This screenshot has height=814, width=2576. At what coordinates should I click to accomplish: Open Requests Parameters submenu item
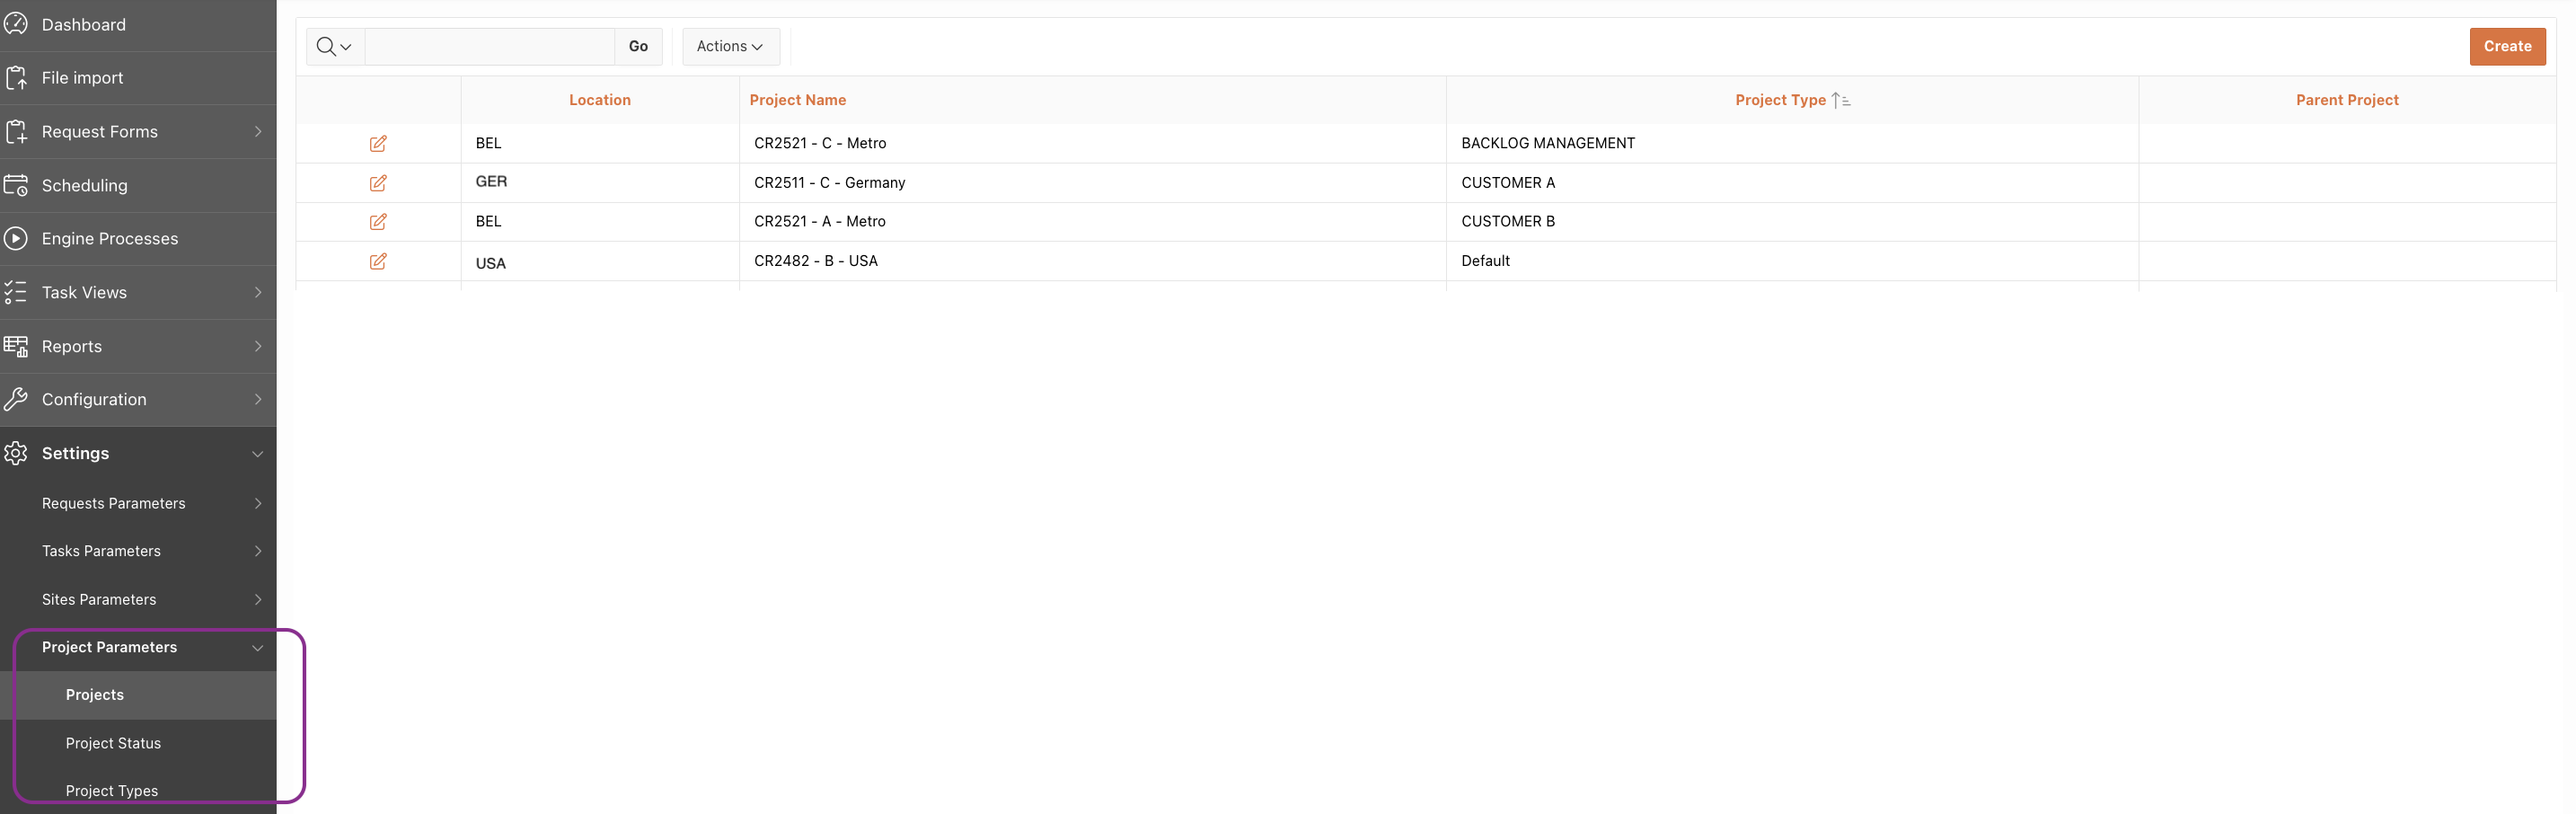138,503
